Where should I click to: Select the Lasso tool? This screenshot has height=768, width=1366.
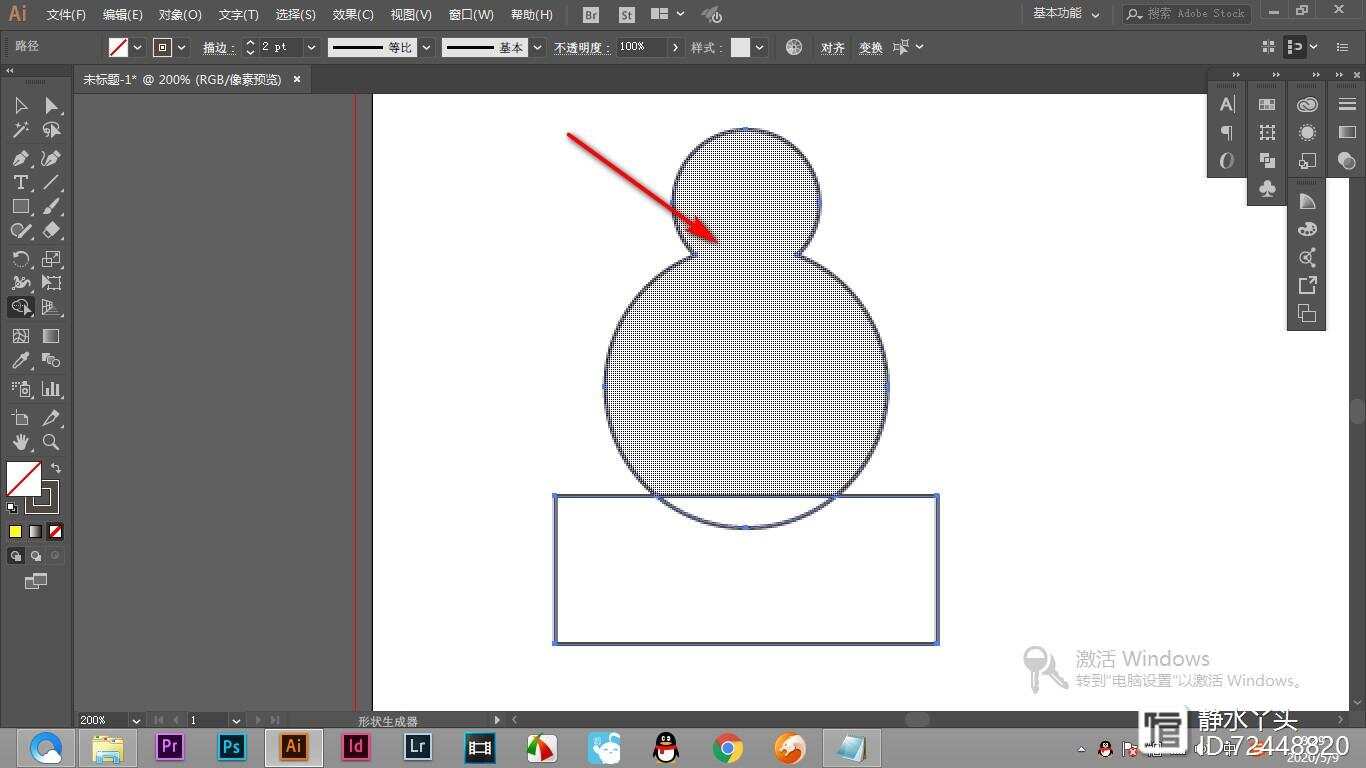click(x=51, y=130)
